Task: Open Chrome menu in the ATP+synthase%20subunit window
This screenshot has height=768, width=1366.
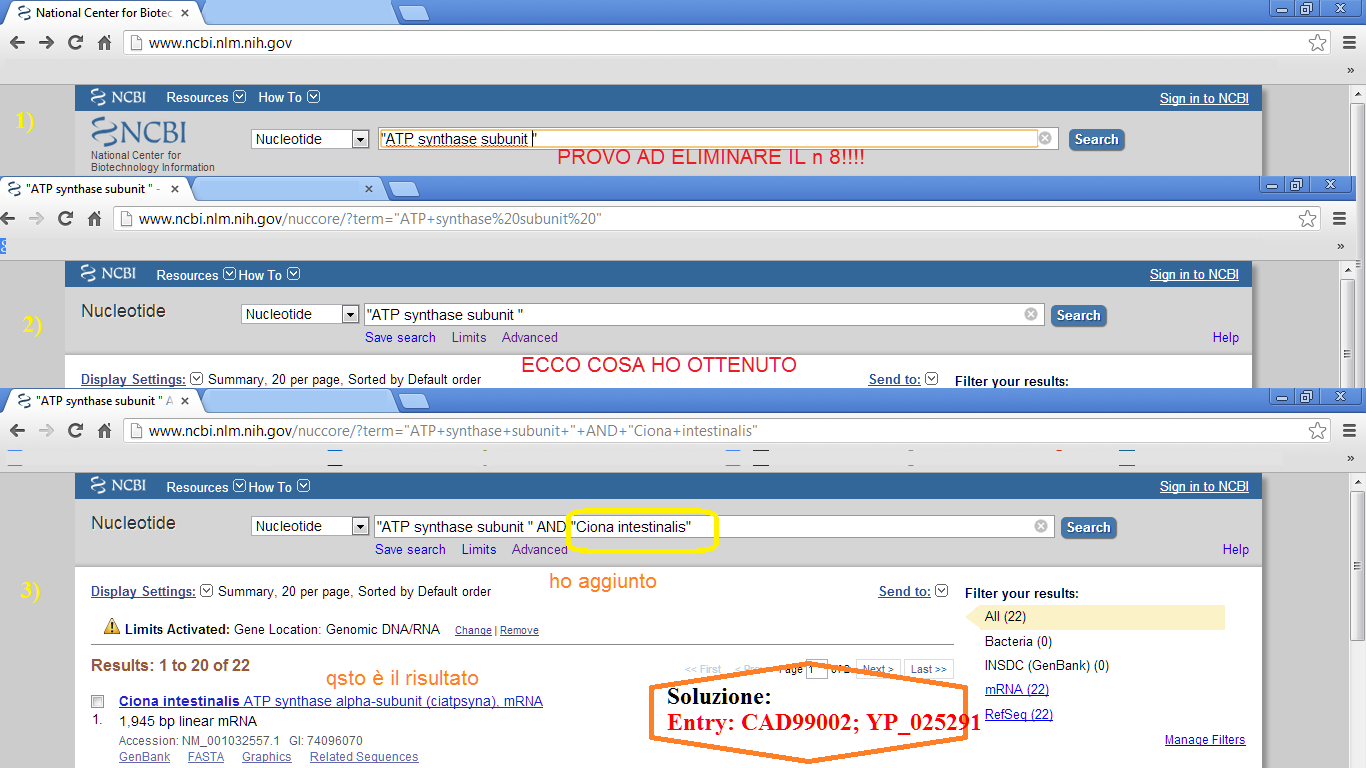Action: [x=1339, y=219]
